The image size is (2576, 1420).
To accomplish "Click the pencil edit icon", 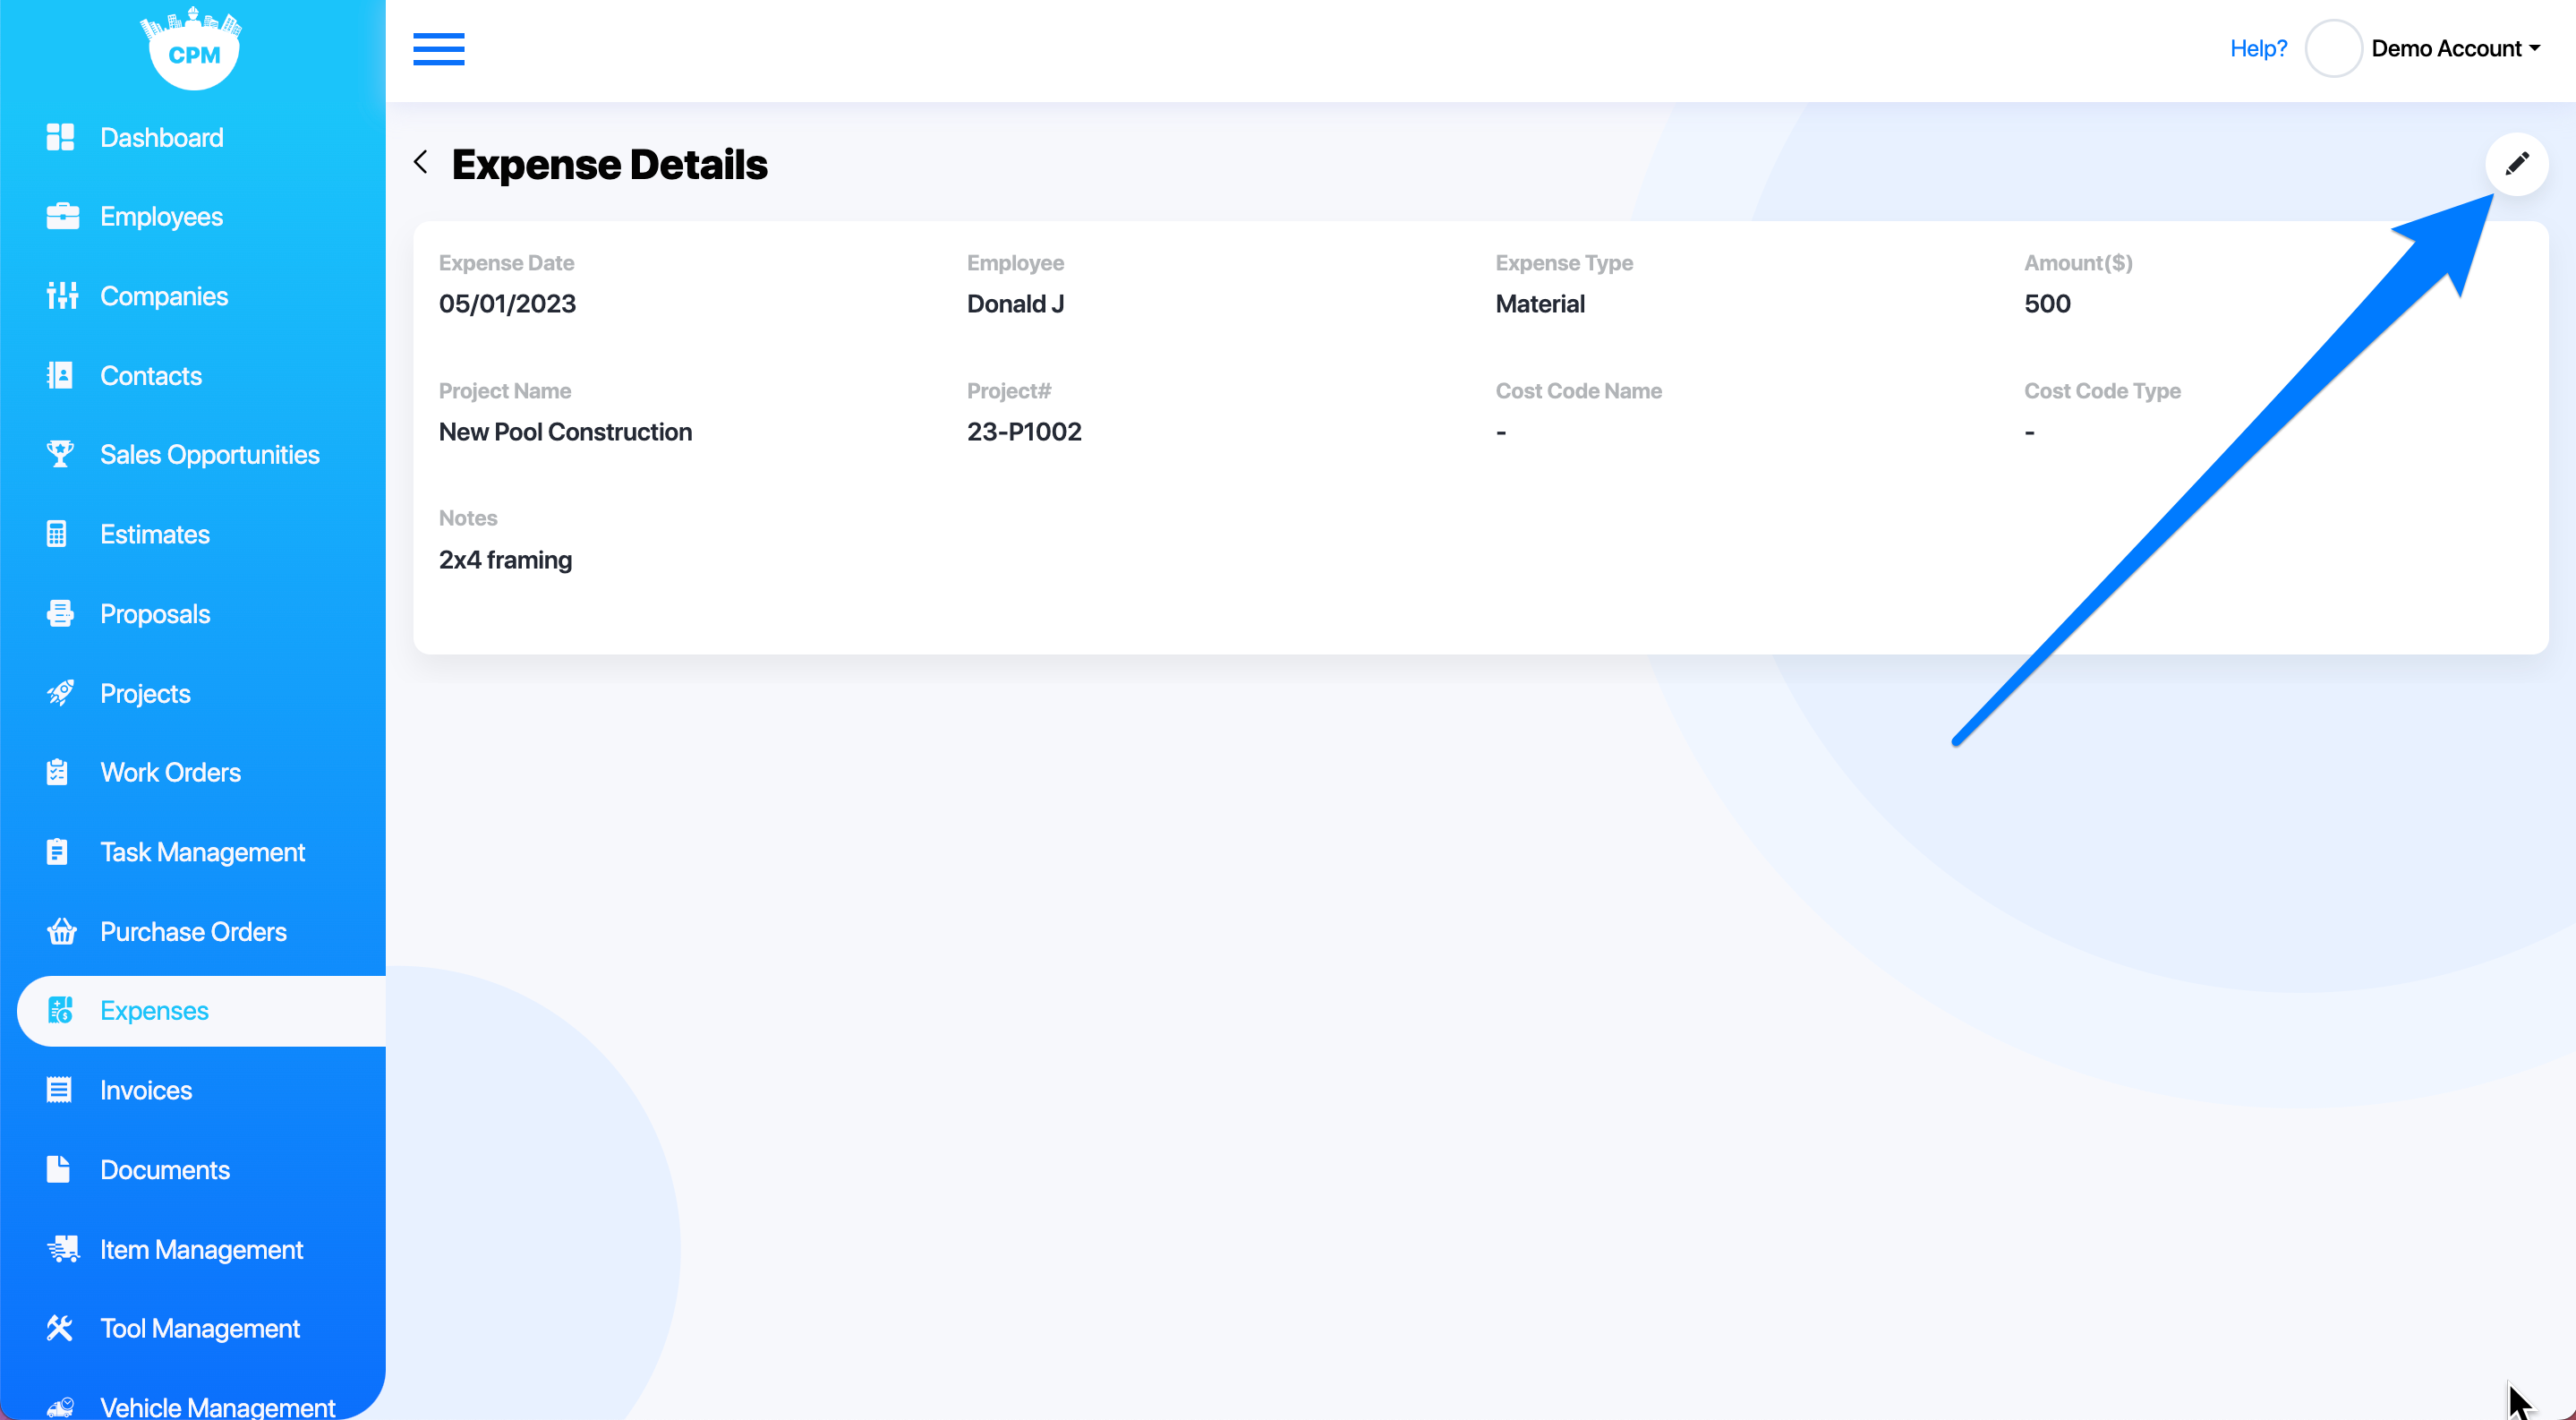I will coord(2516,164).
